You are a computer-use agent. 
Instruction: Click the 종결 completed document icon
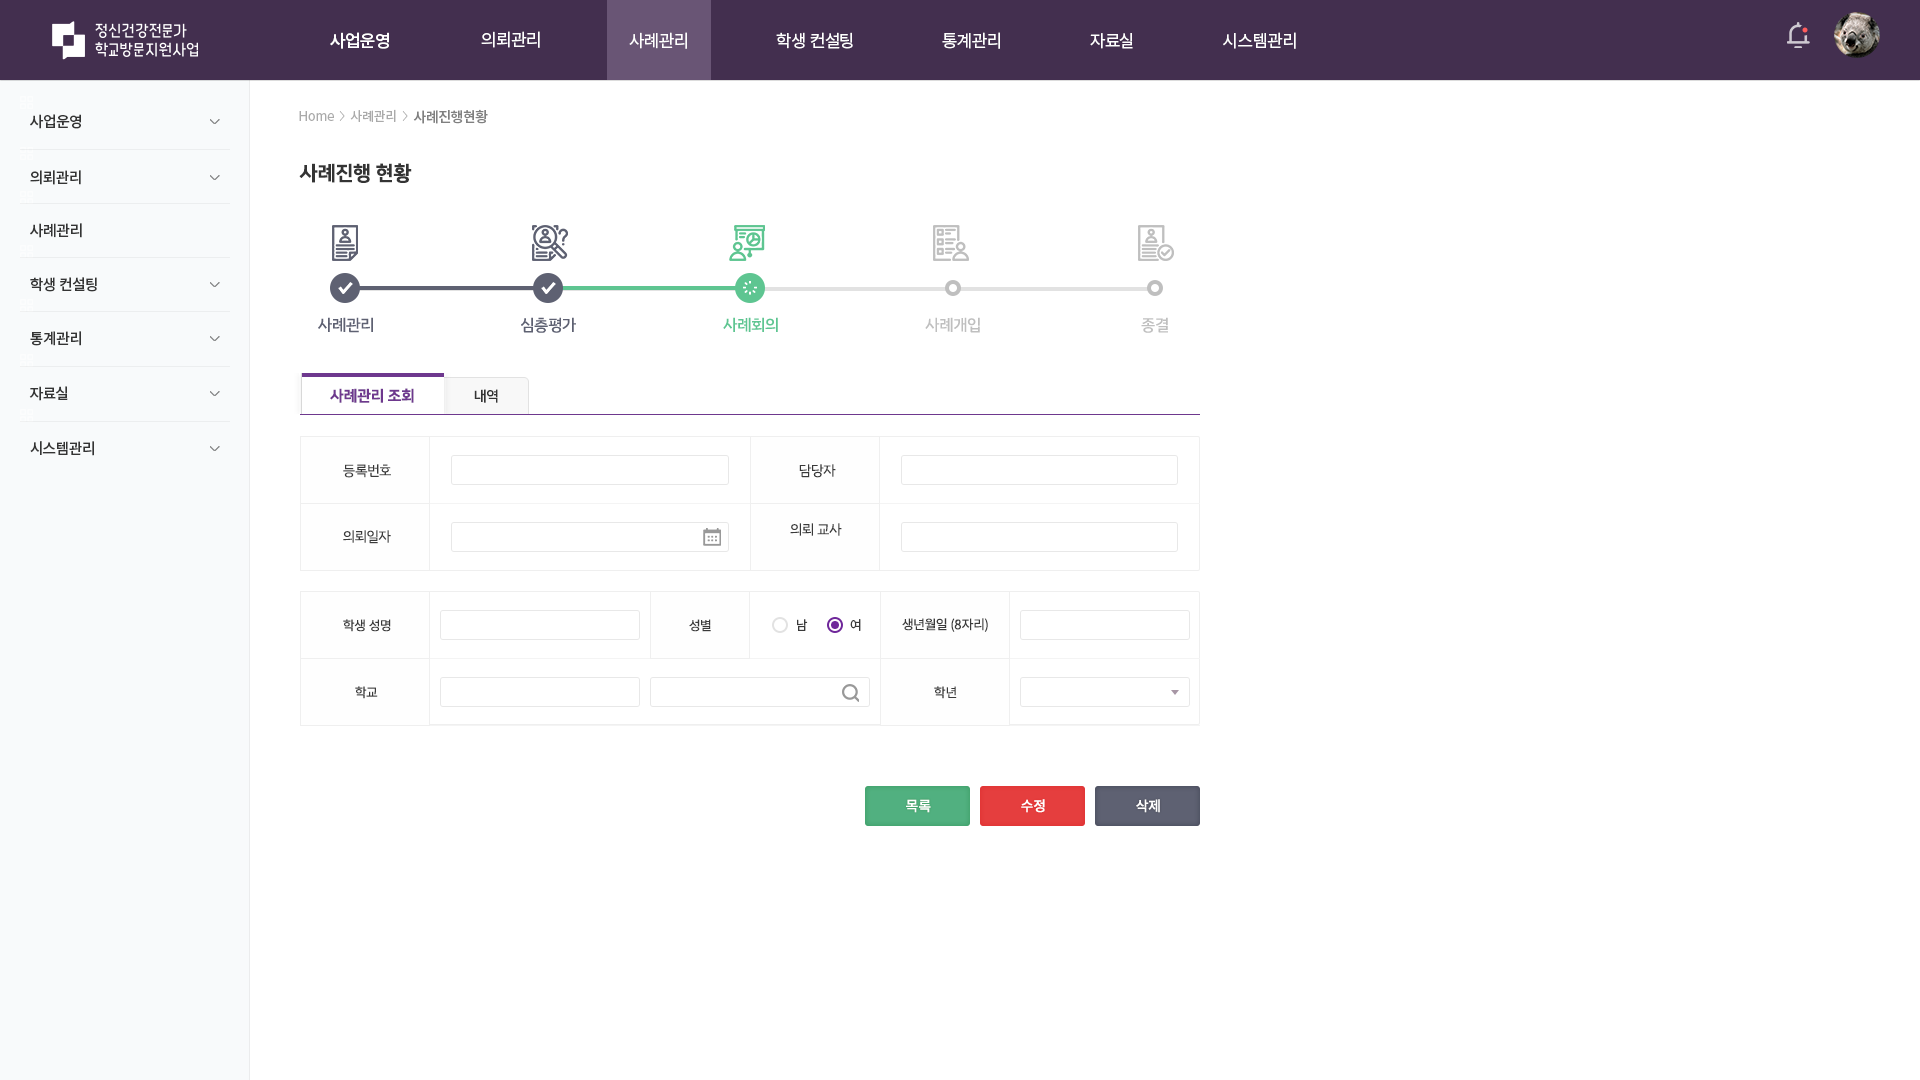[1155, 243]
